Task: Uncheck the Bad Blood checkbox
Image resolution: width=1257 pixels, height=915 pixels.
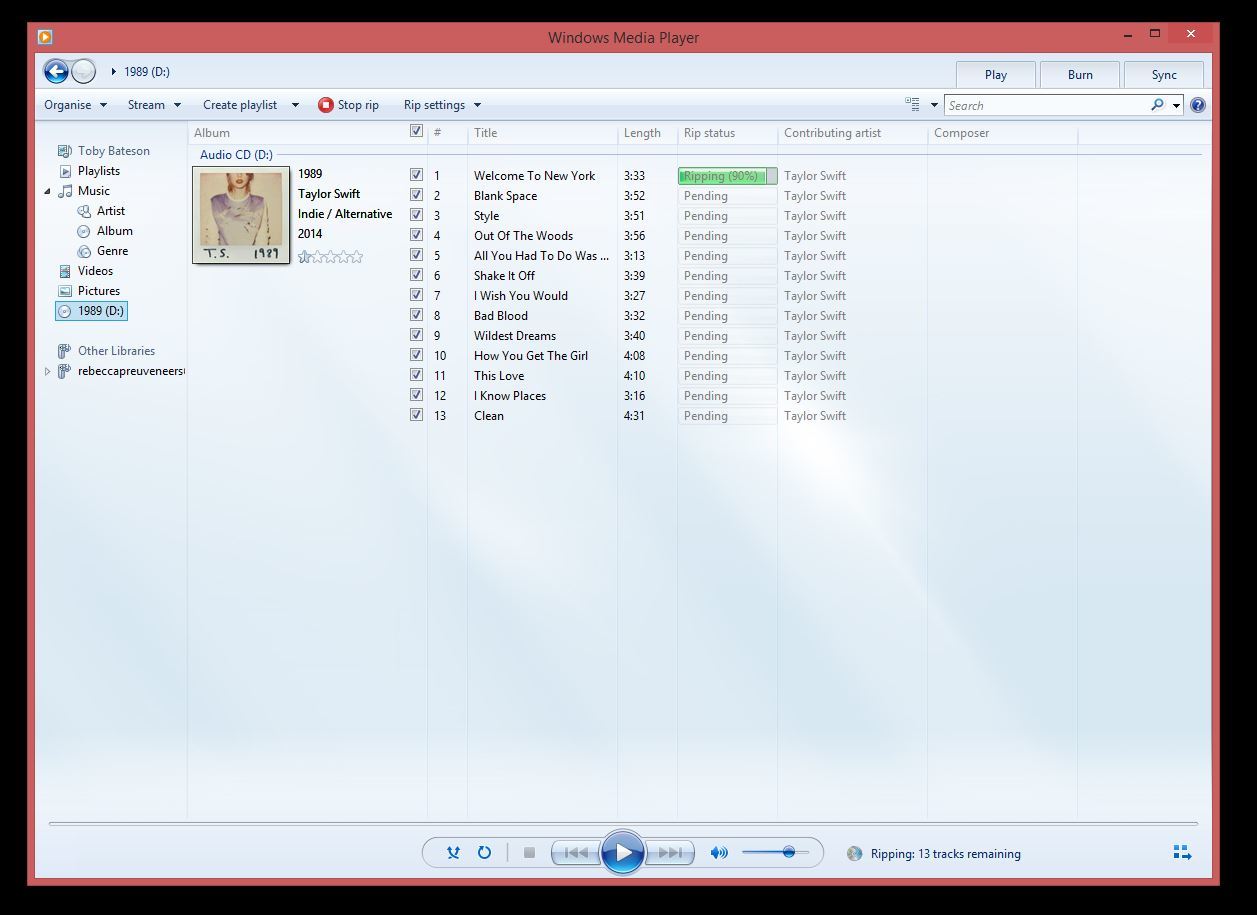Action: click(x=416, y=315)
